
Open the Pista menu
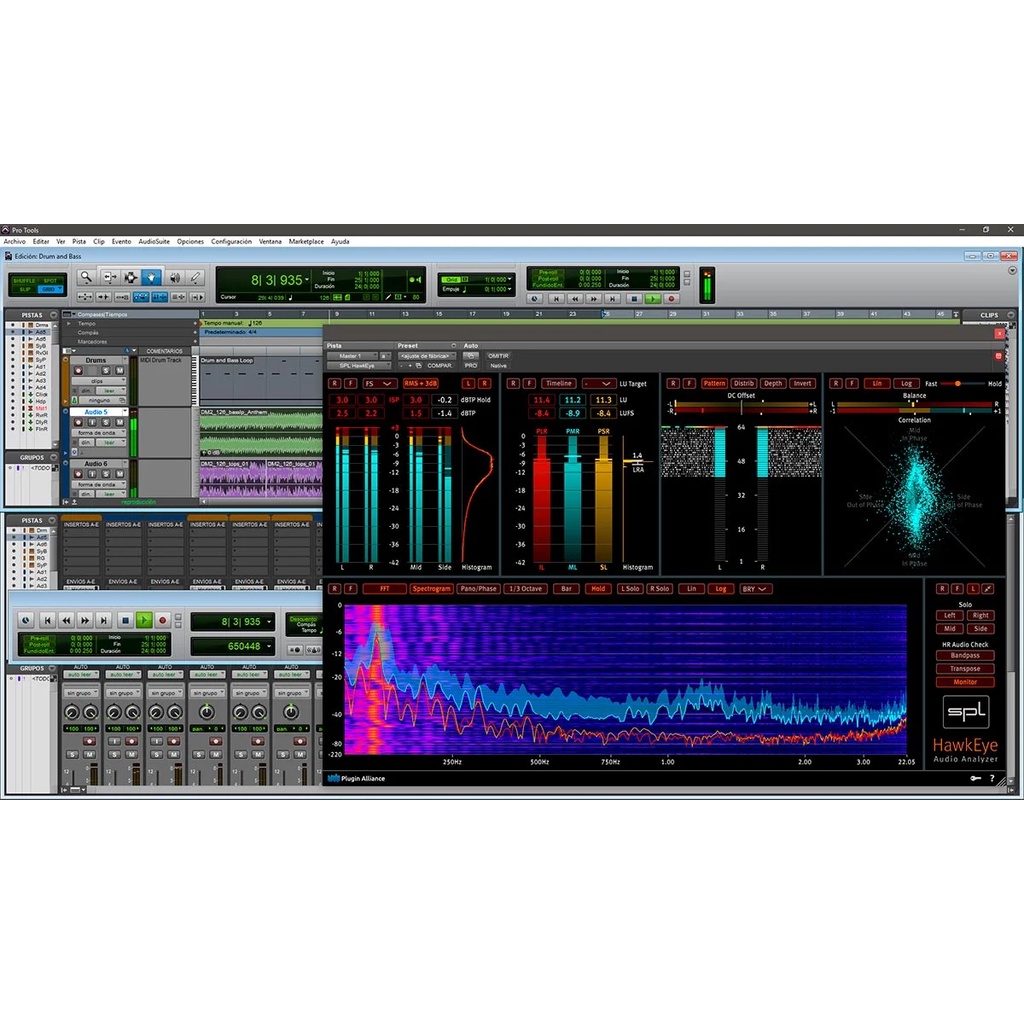(79, 242)
